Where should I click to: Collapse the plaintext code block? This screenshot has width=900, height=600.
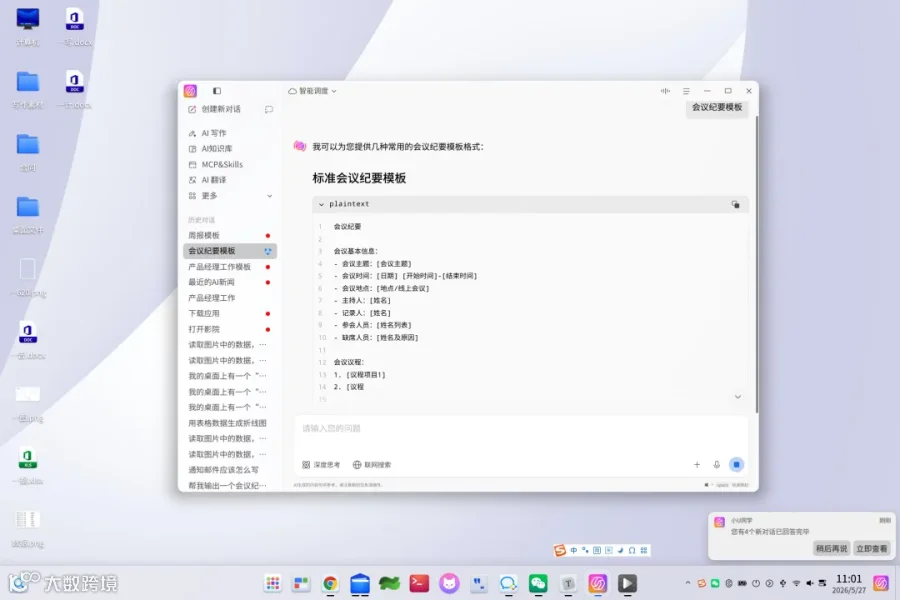[x=321, y=204]
